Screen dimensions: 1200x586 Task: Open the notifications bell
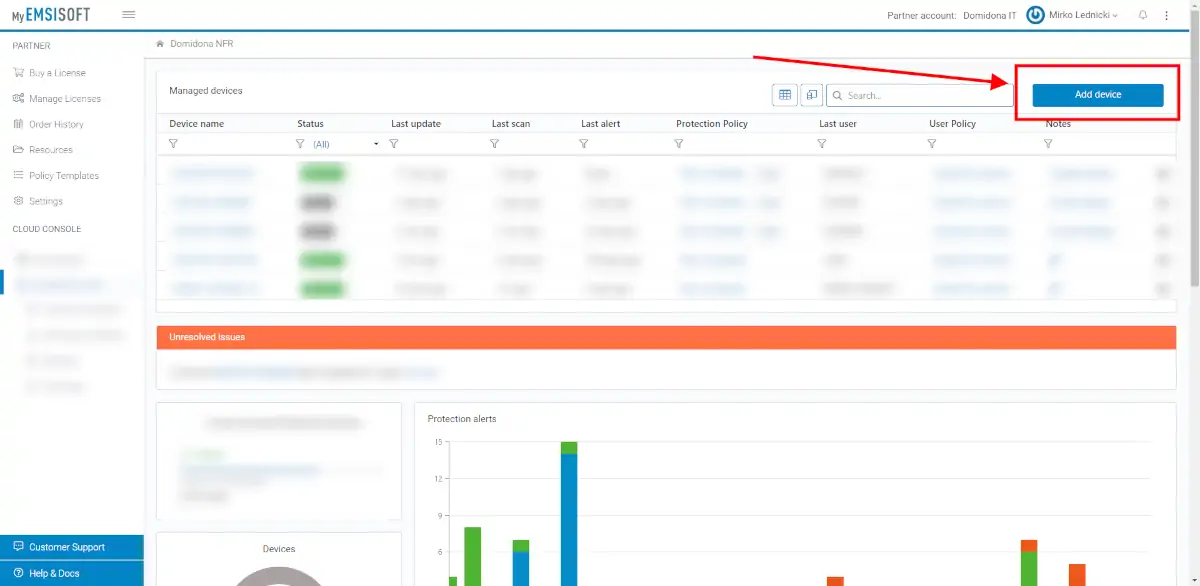click(1143, 15)
